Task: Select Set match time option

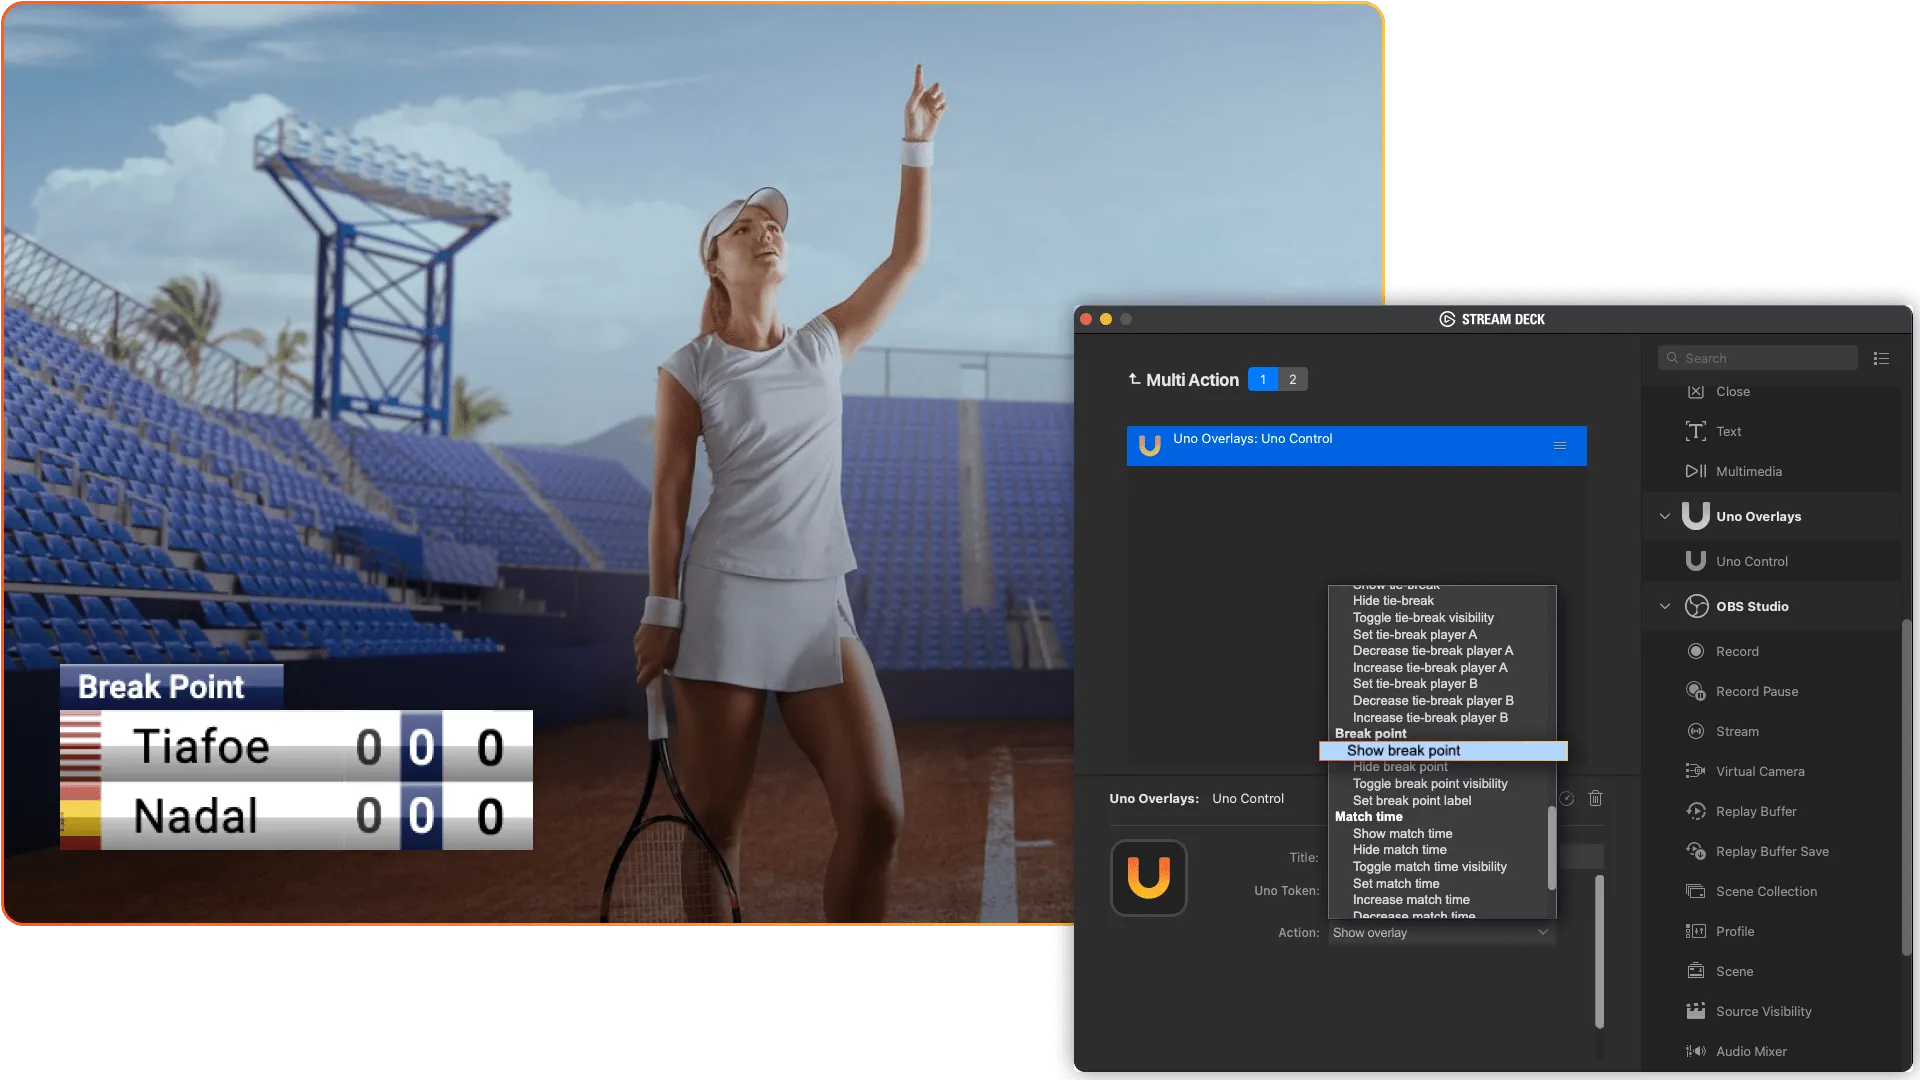Action: pos(1396,884)
